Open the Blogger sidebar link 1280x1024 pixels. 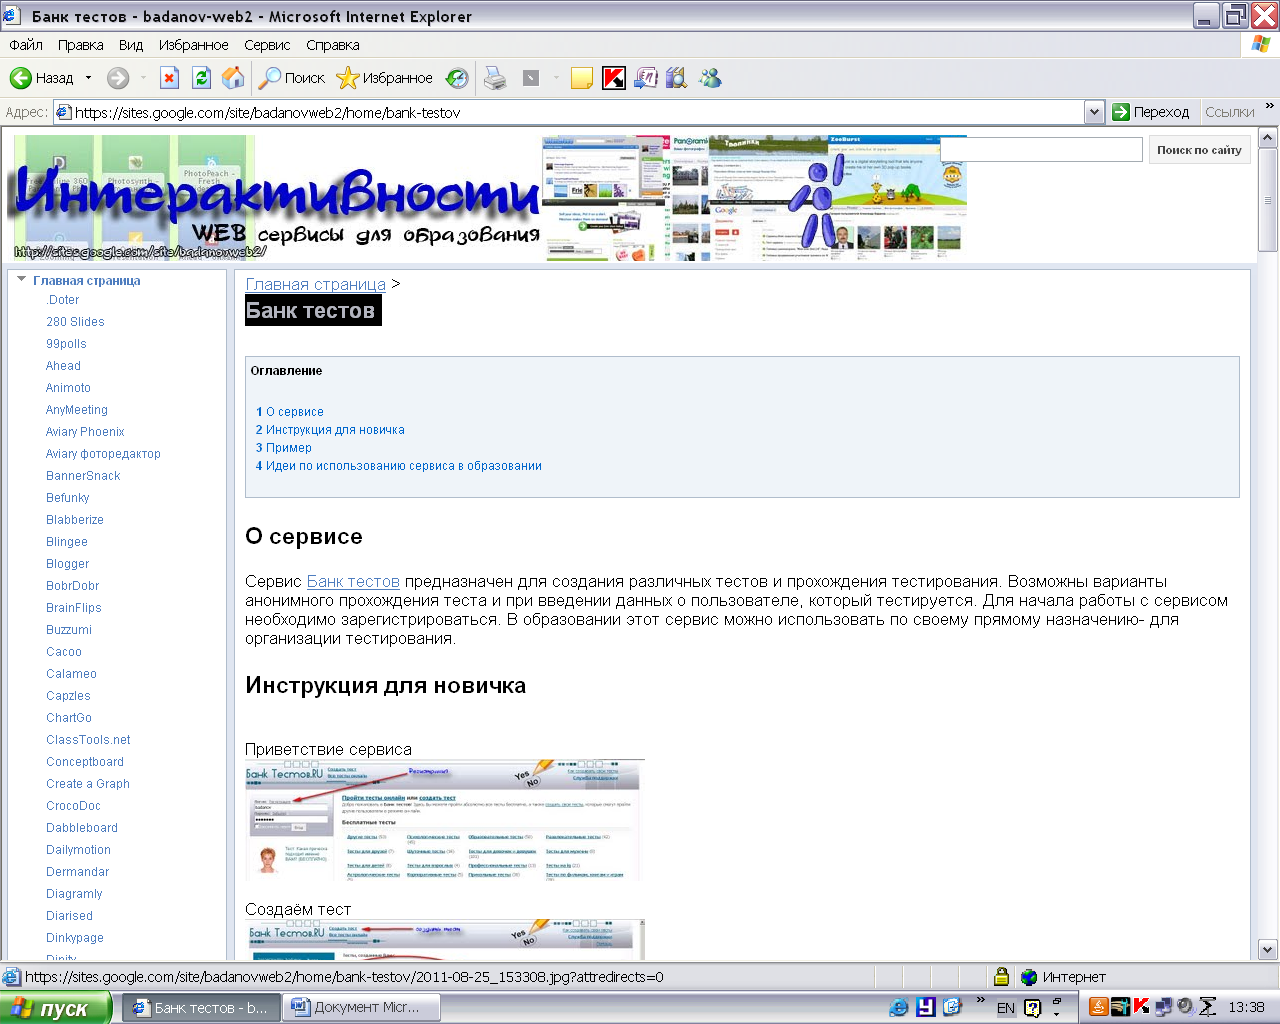click(x=68, y=564)
